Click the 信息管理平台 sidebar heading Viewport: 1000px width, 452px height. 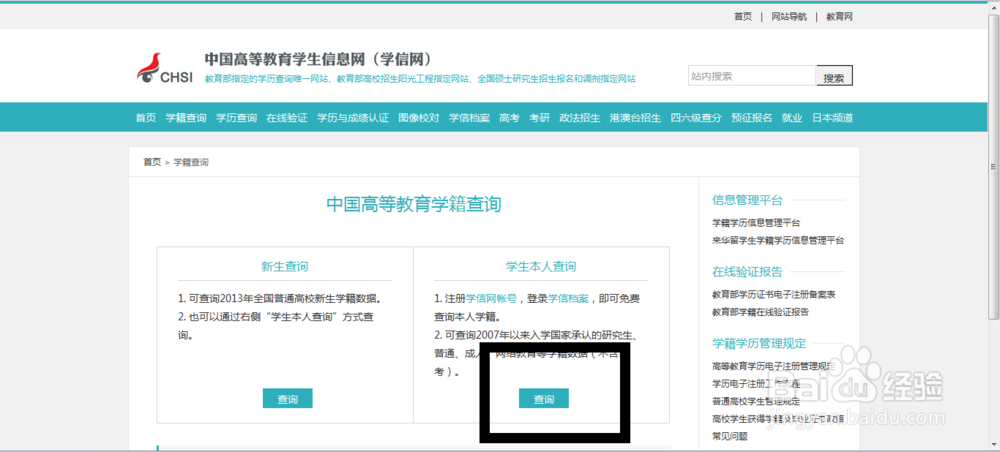coord(747,200)
